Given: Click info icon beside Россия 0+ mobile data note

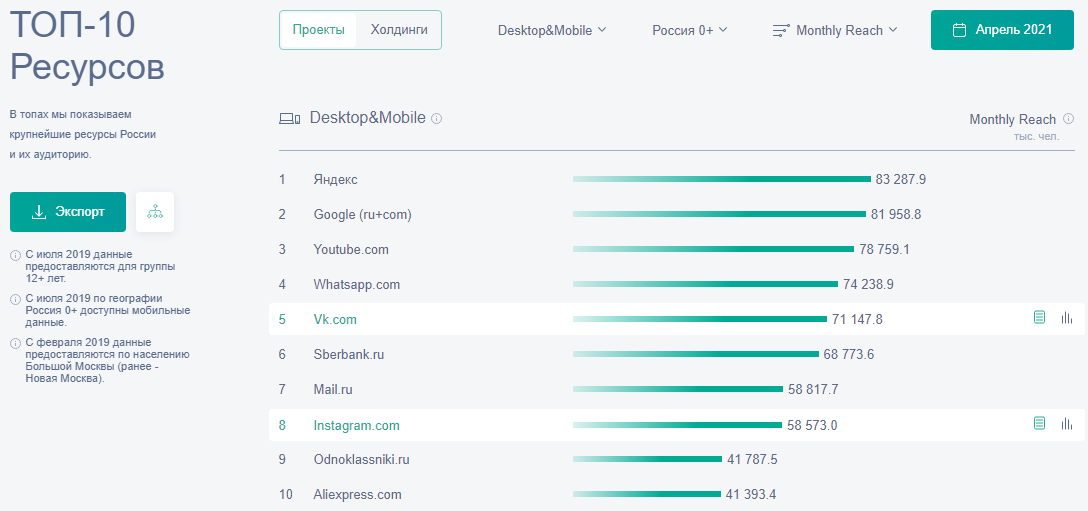Looking at the screenshot, I should tap(15, 300).
